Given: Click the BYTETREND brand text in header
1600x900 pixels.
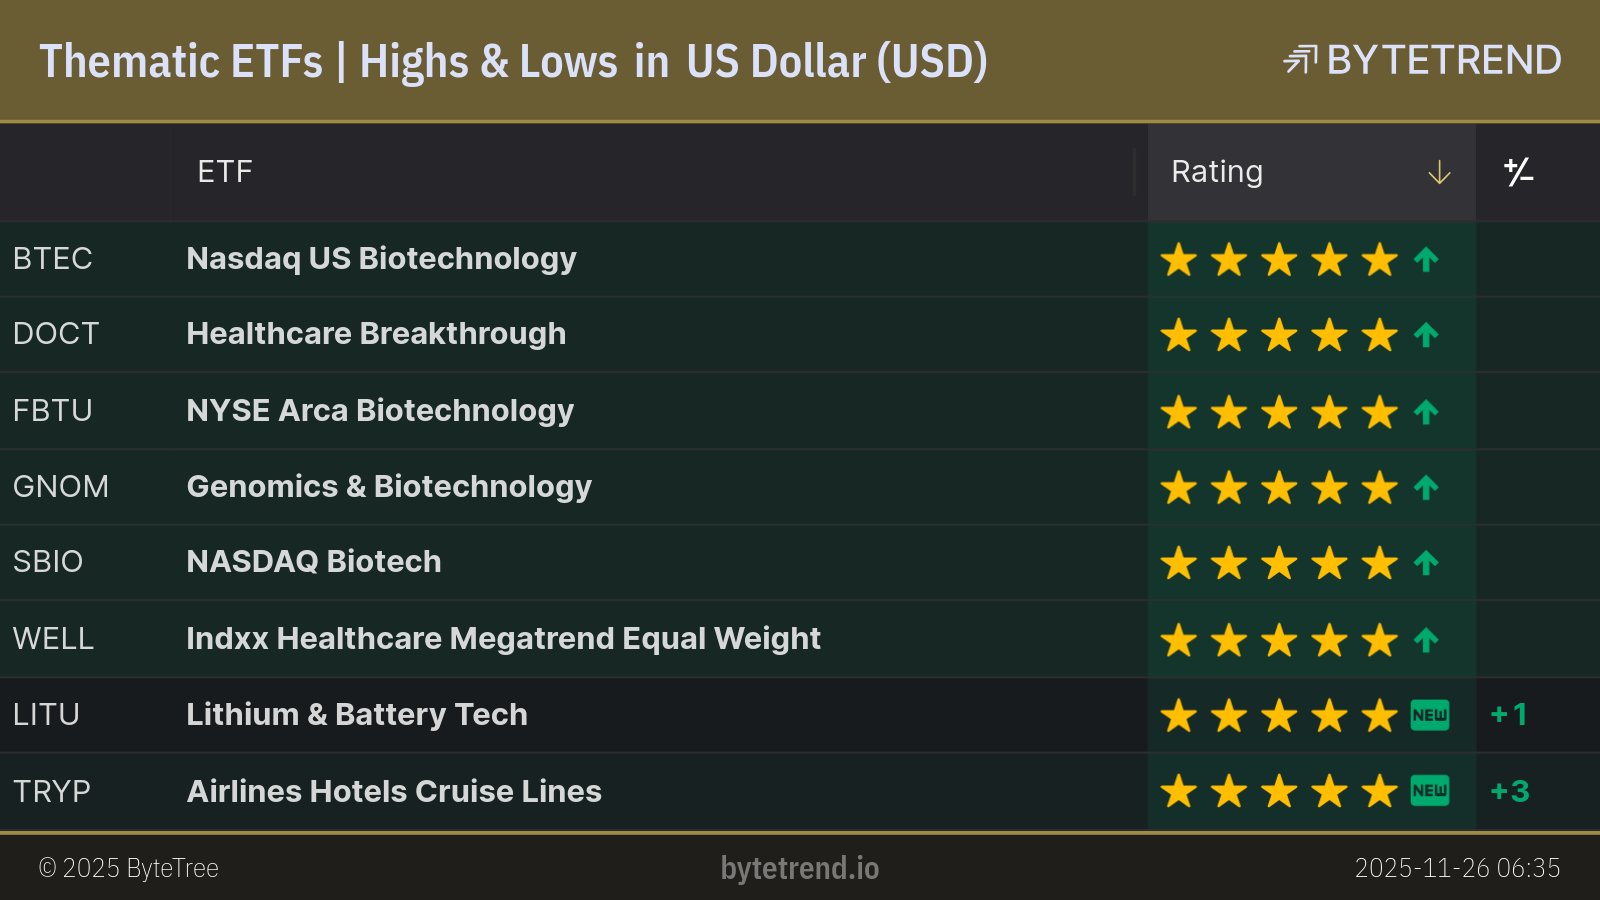Looking at the screenshot, I should (1443, 60).
